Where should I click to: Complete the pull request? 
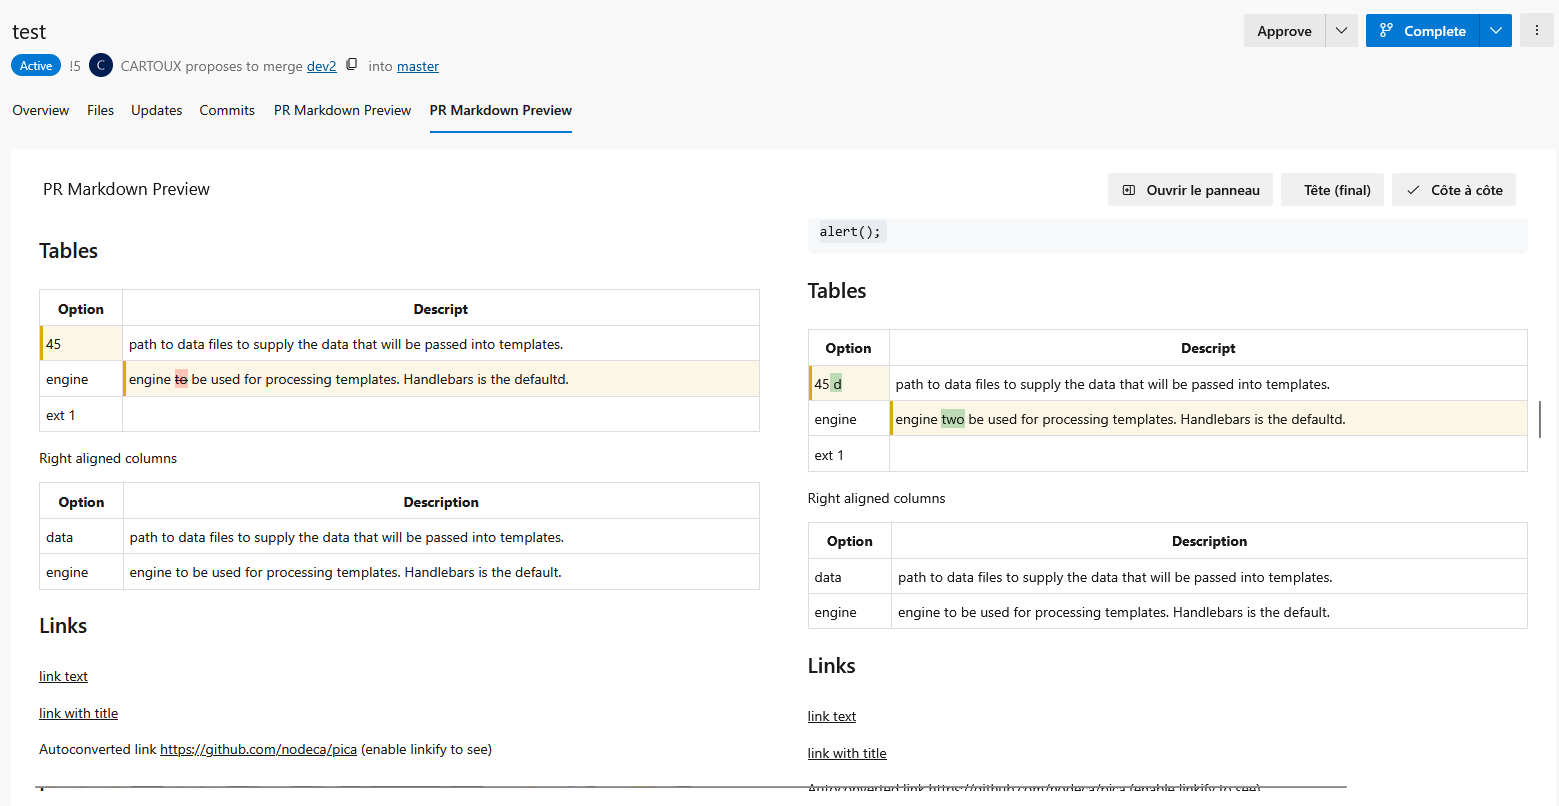tap(1422, 30)
